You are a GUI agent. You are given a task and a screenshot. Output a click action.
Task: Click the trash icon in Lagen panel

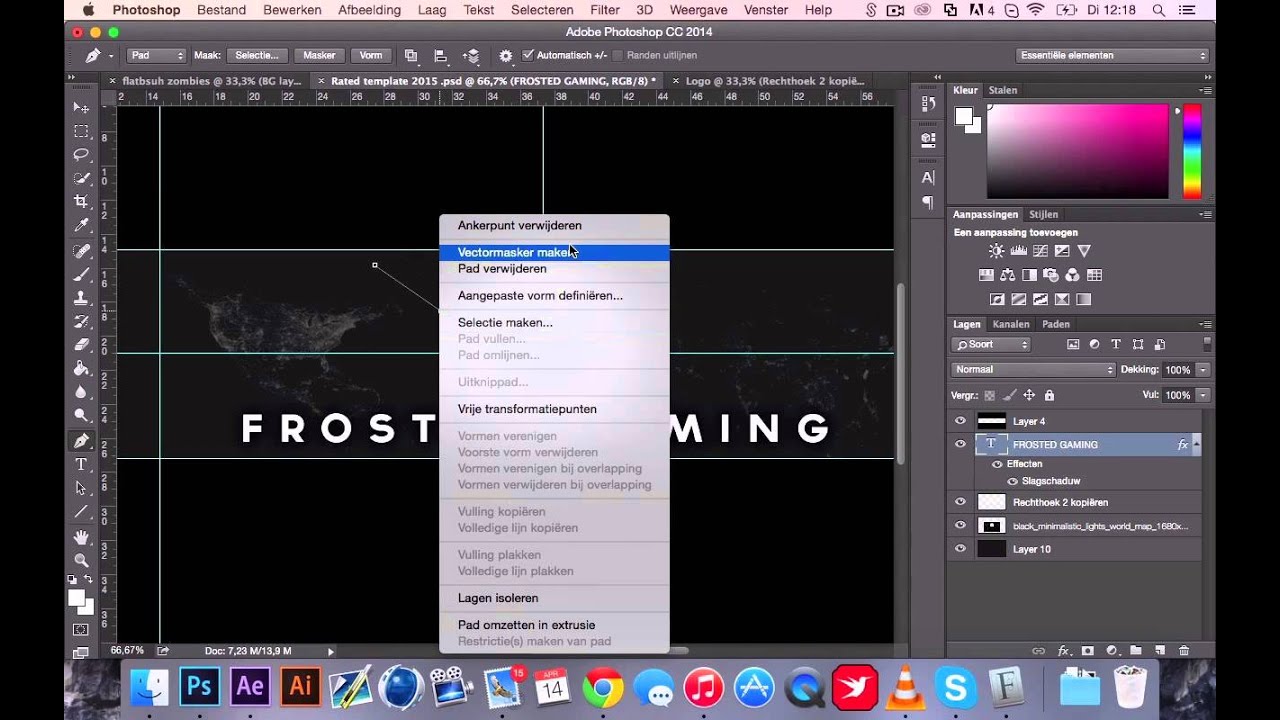1184,650
